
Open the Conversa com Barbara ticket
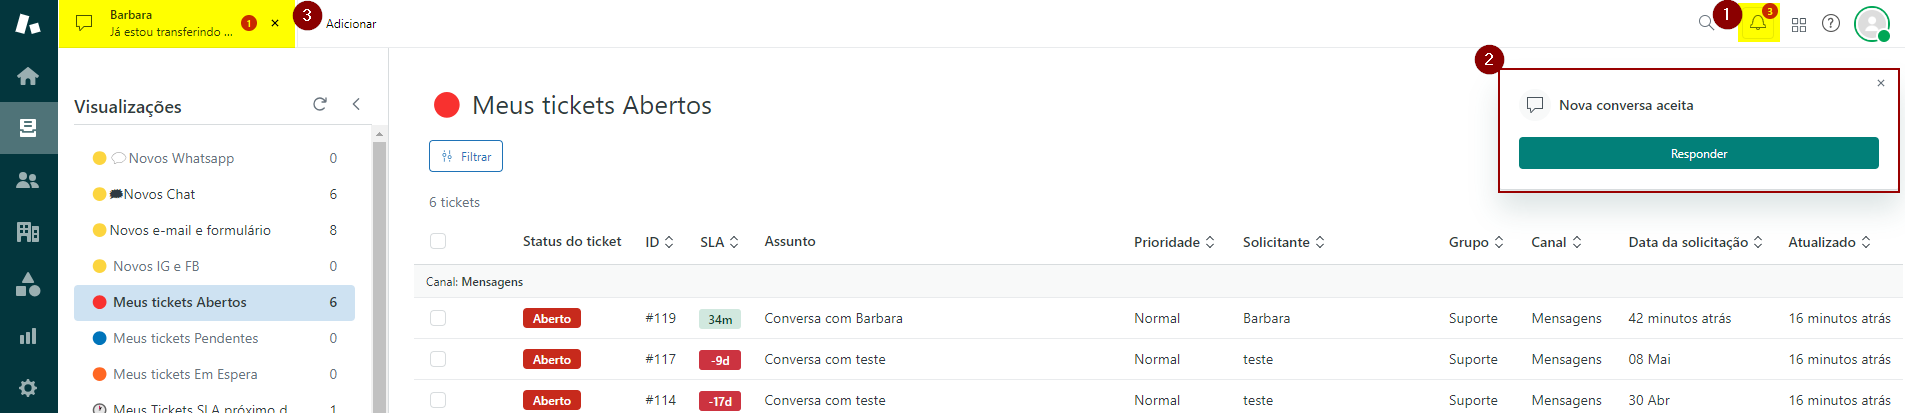click(x=833, y=318)
